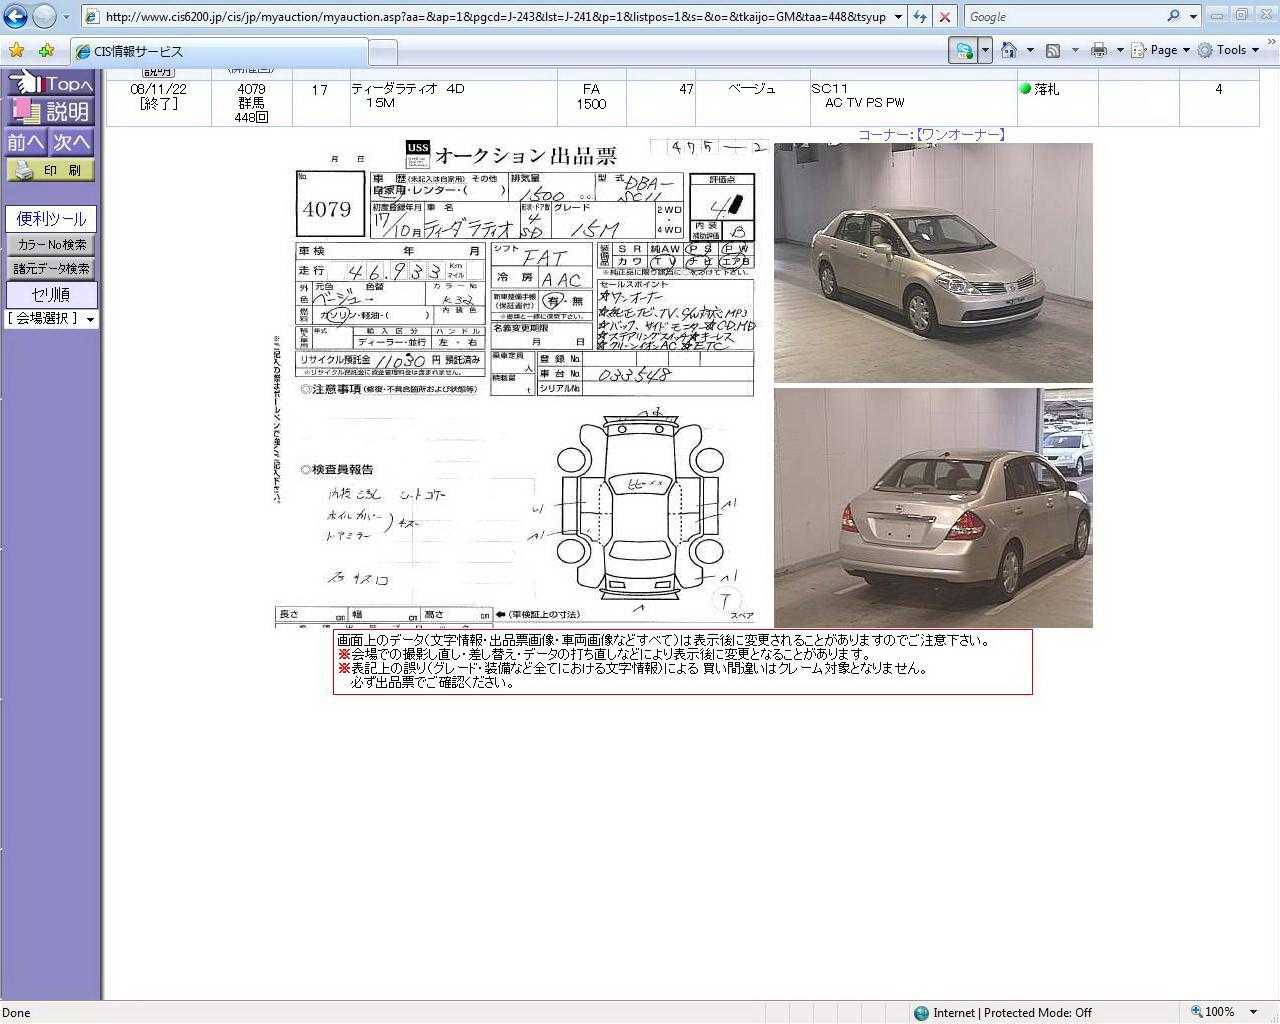Open the address bar history dropdown
The width and height of the screenshot is (1280, 1024).
pyautogui.click(x=898, y=17)
